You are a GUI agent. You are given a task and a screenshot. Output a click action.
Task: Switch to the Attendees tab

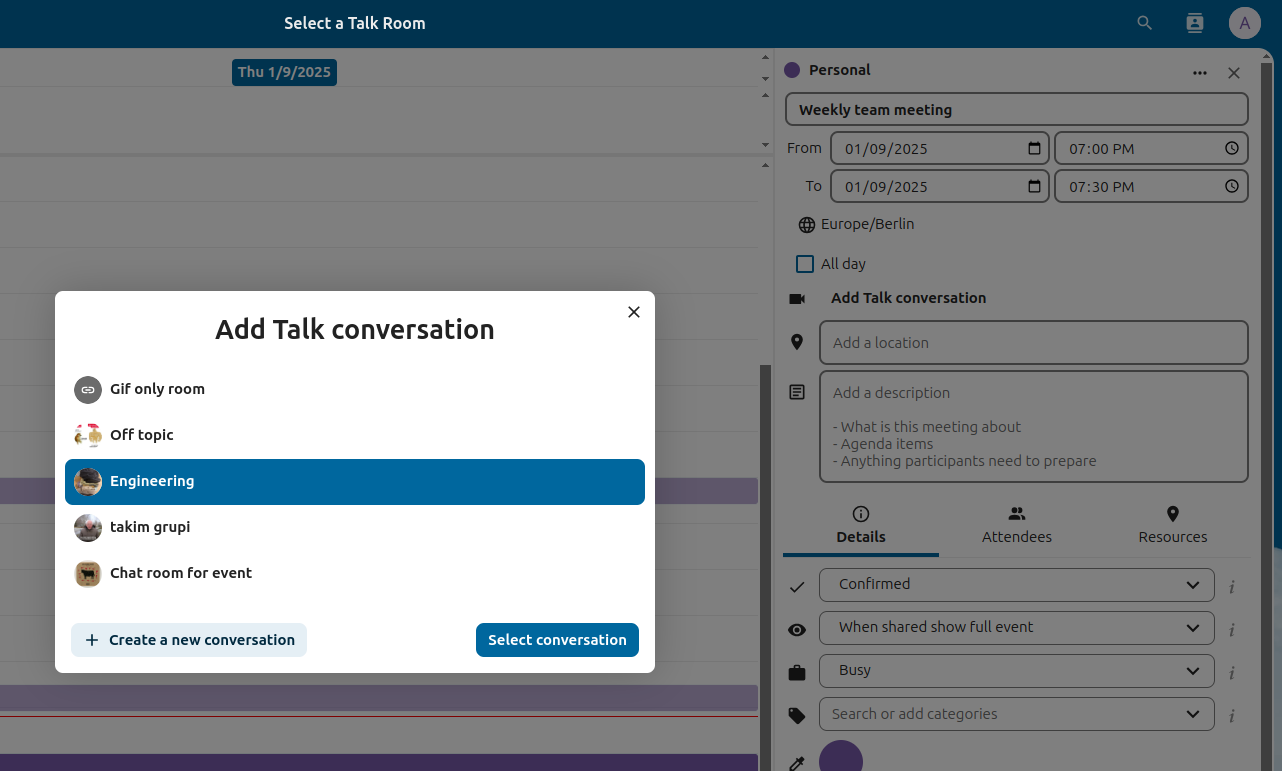(1016, 525)
